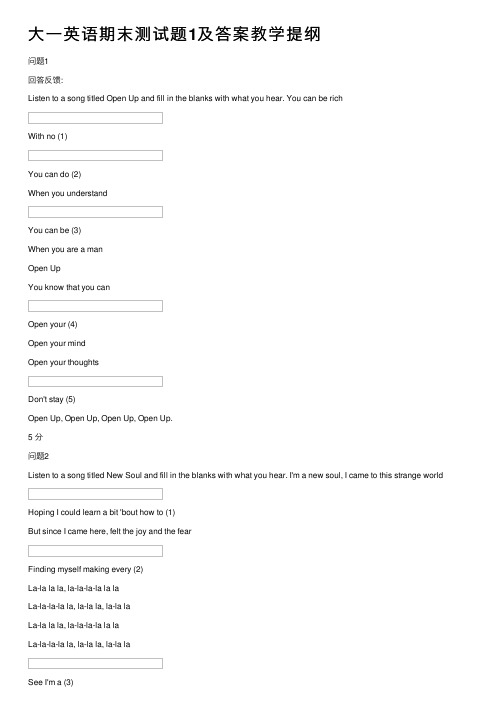Click the 'When you understand' lyric line
Viewport: 504px width, 713px height.
pos(67,193)
